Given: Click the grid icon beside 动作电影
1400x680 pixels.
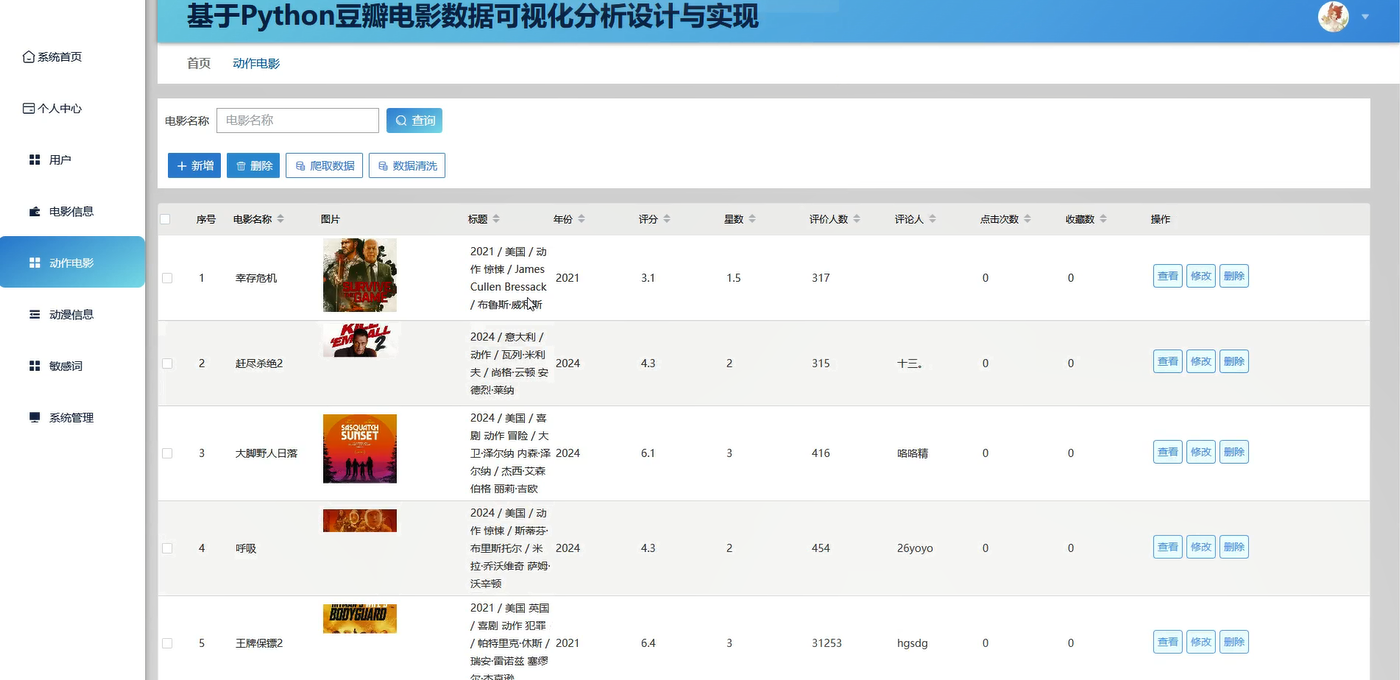Looking at the screenshot, I should coord(34,263).
